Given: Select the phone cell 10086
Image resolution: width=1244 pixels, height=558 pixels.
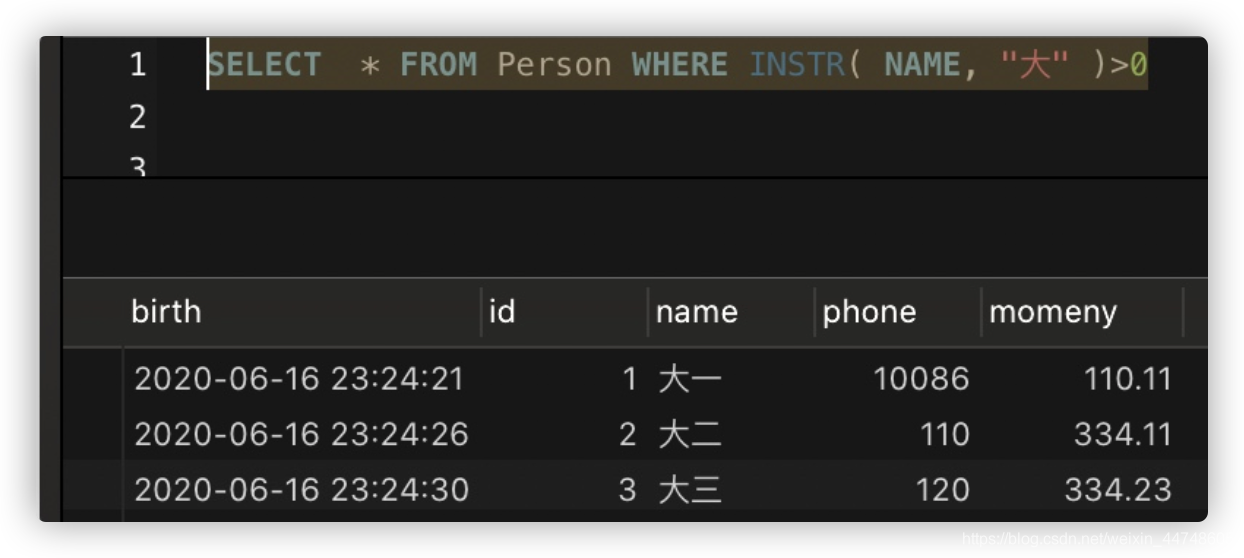Looking at the screenshot, I should 921,379.
